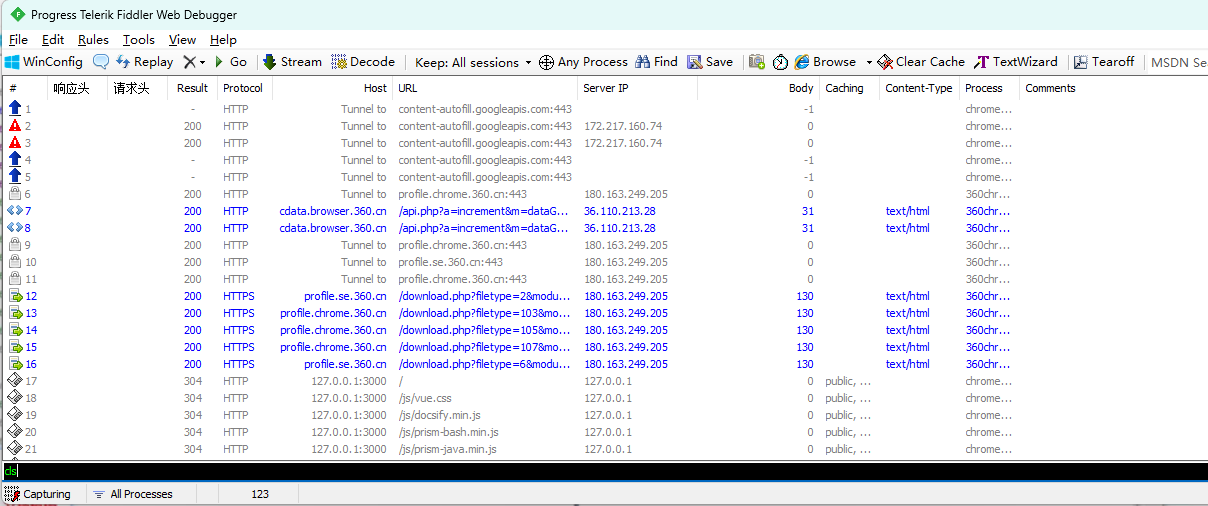Select session 2 red warning icon
1208x506 pixels.
pyautogui.click(x=15, y=126)
